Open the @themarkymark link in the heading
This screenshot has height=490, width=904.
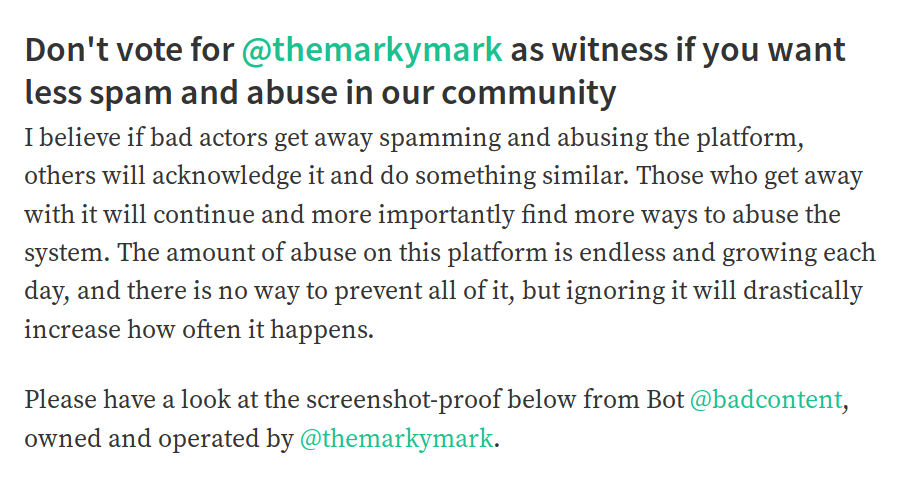(371, 50)
